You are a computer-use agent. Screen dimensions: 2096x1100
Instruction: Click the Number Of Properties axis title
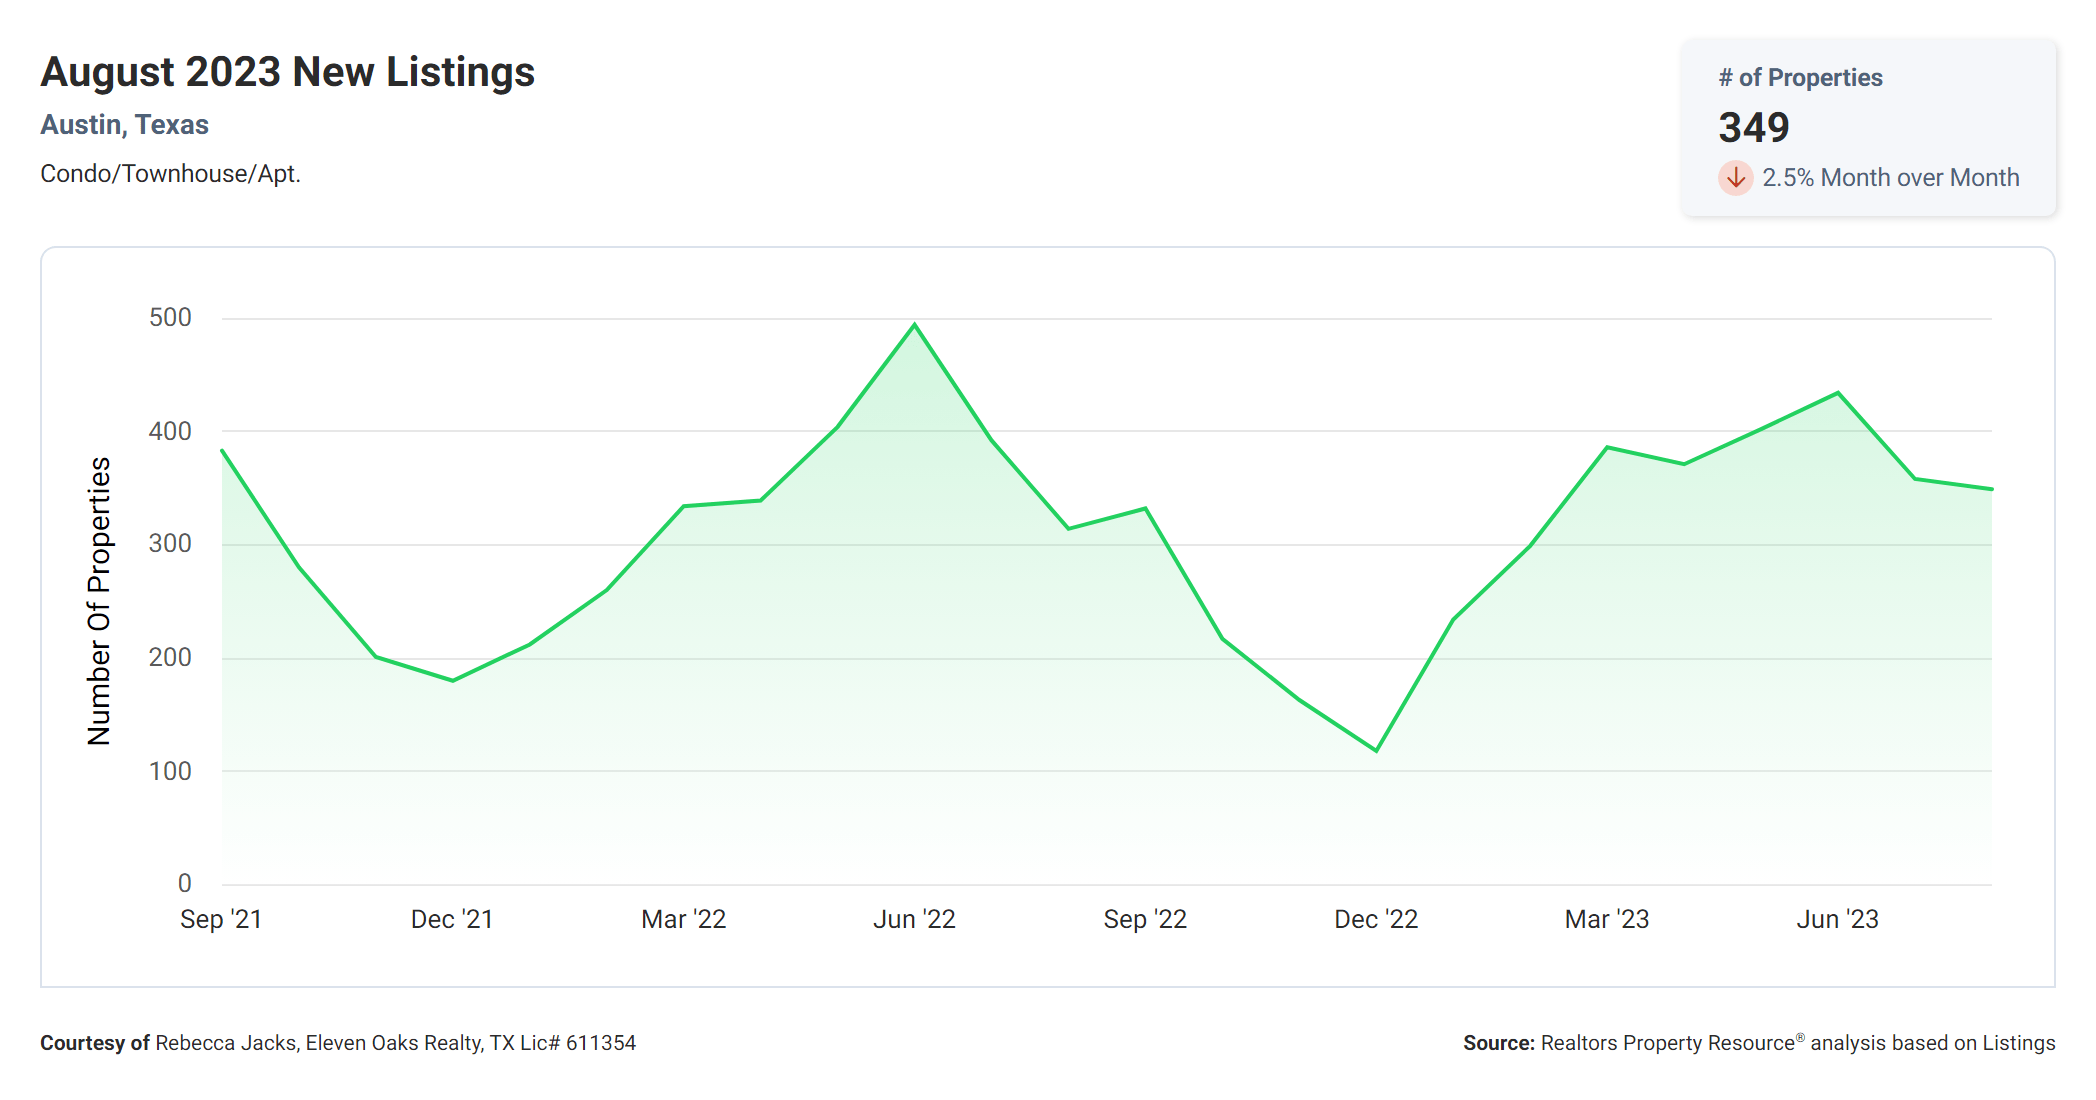coord(99,601)
